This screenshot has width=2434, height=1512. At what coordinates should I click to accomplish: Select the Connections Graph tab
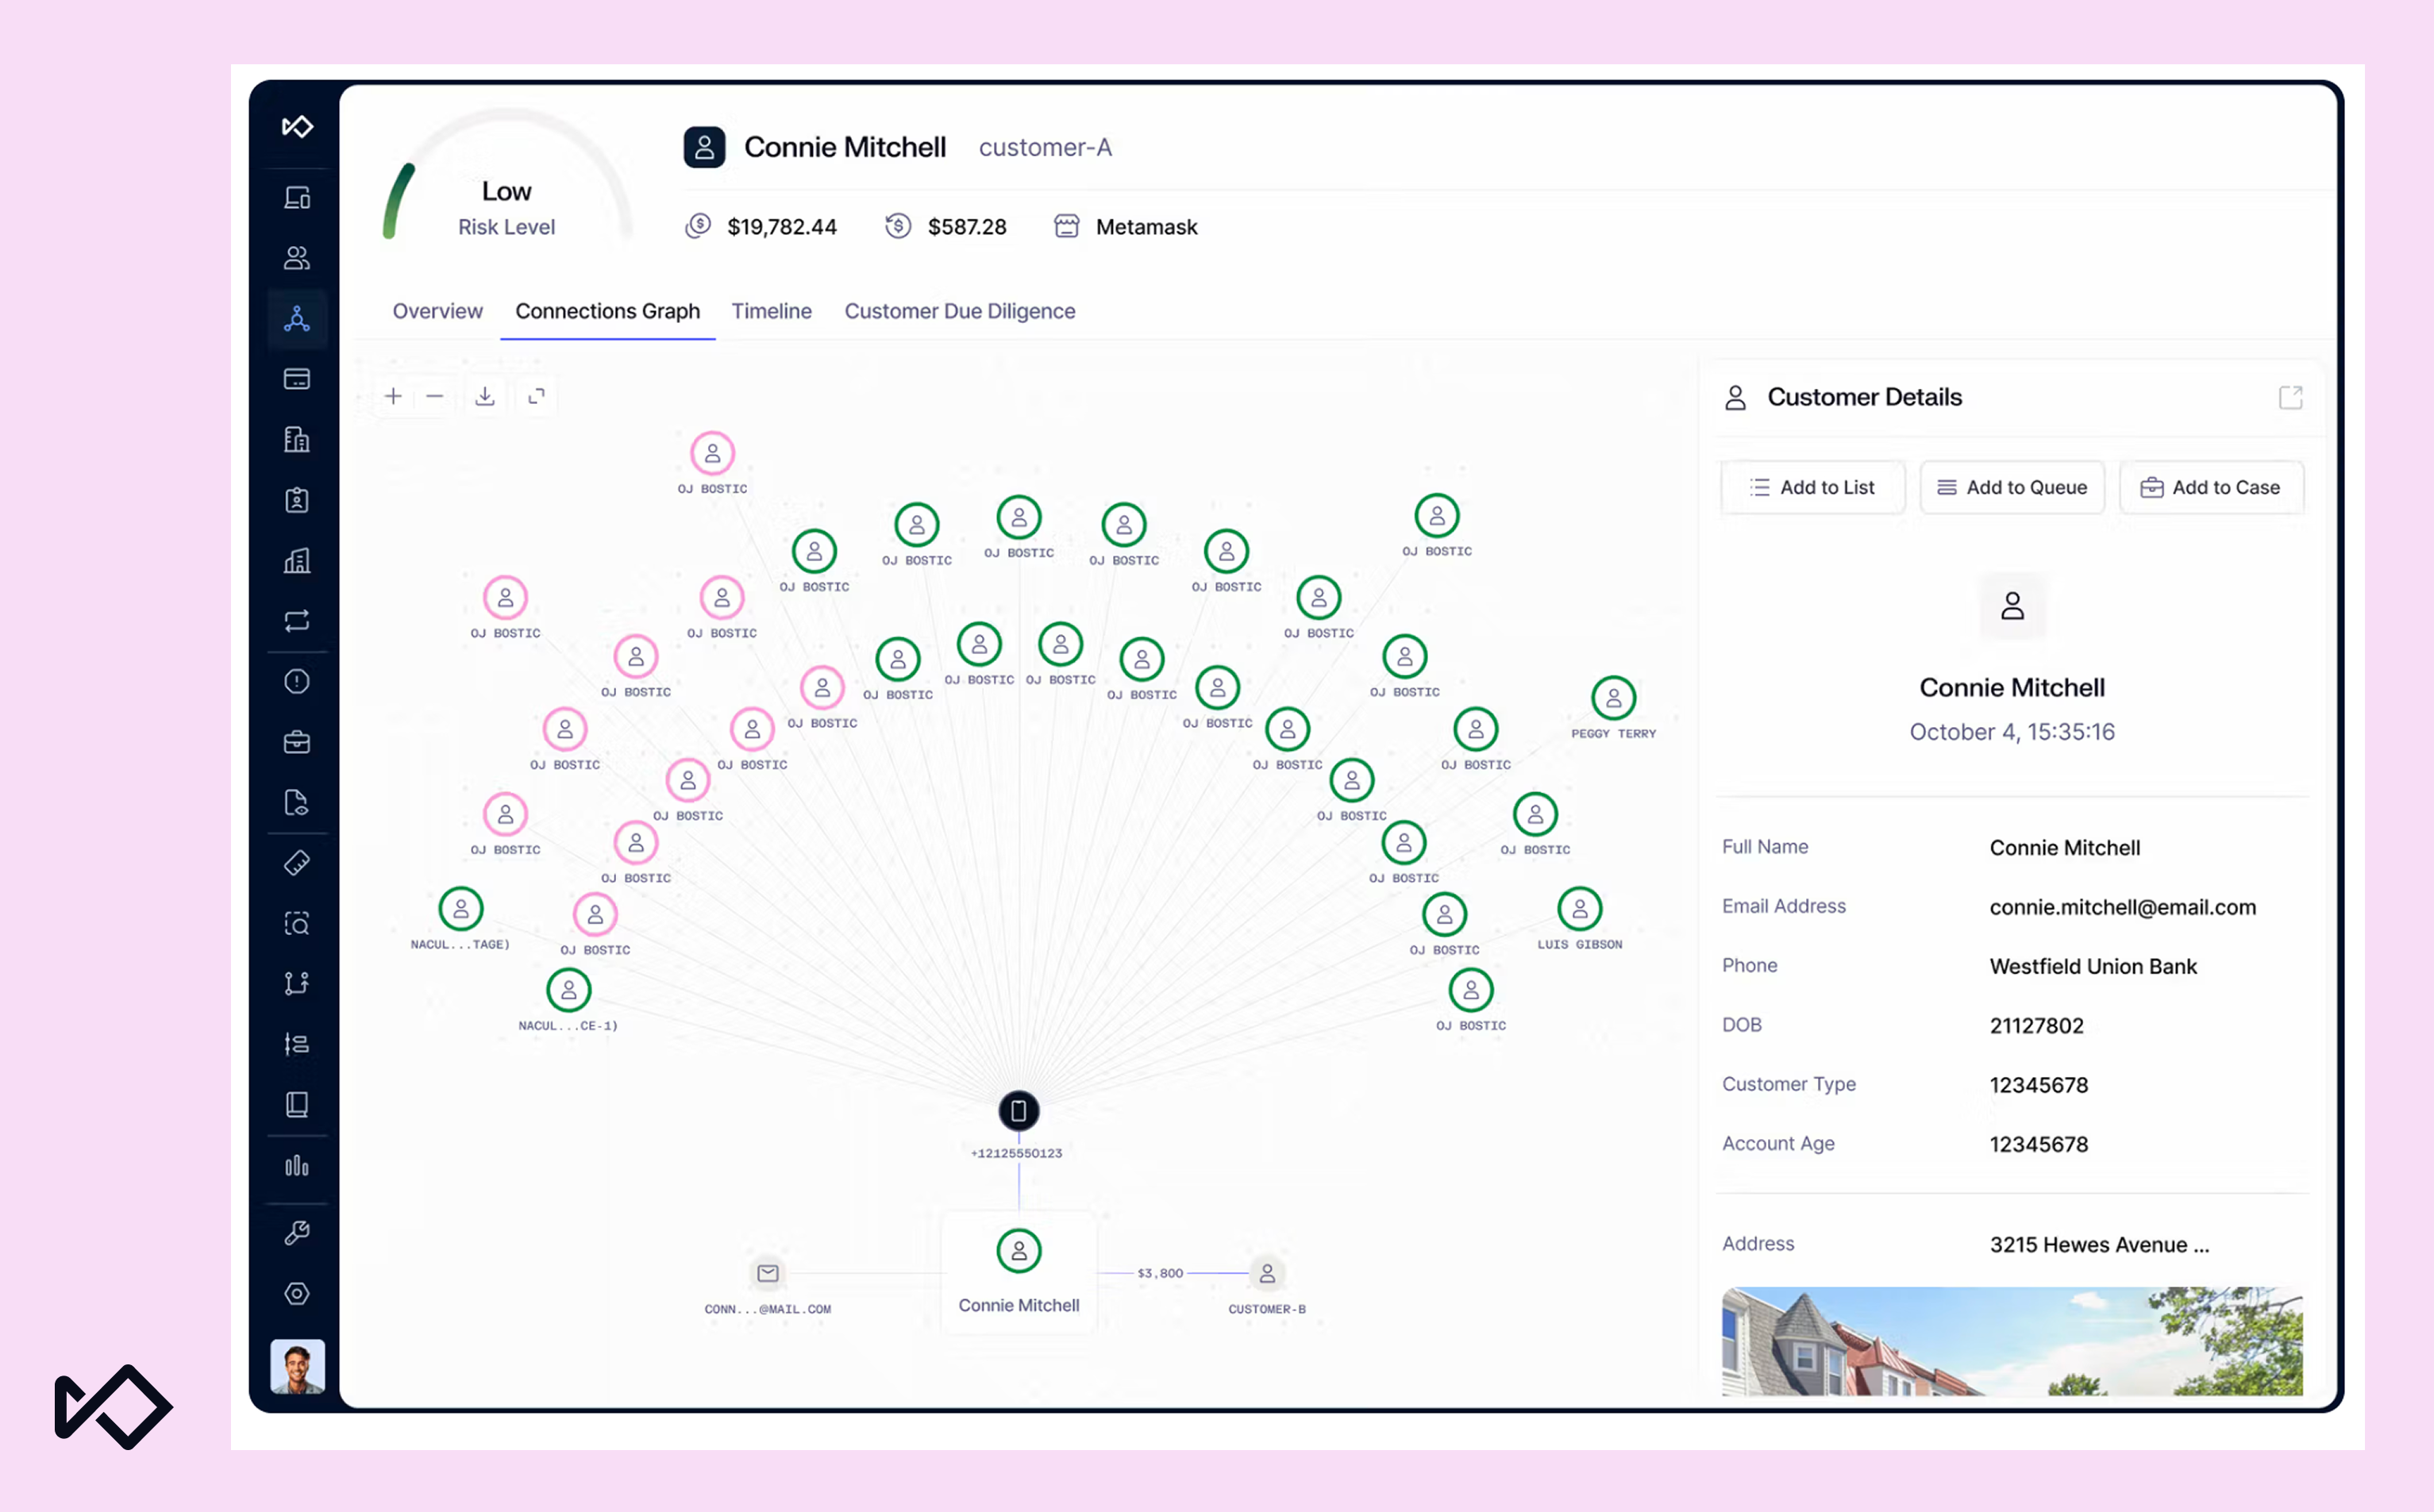coord(607,311)
